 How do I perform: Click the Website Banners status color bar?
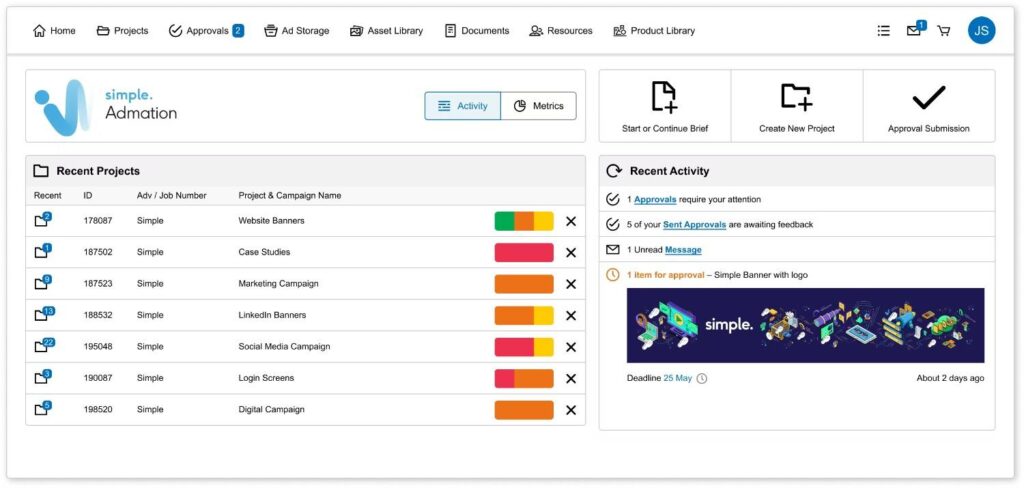click(x=524, y=221)
